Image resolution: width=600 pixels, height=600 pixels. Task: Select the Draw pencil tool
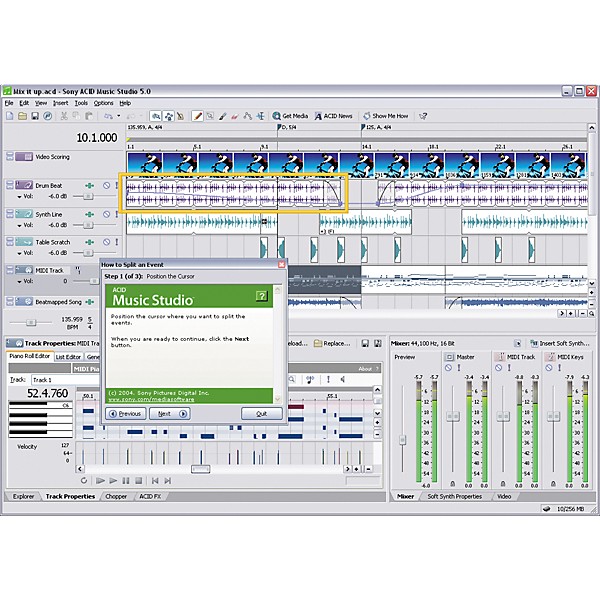coord(197,116)
